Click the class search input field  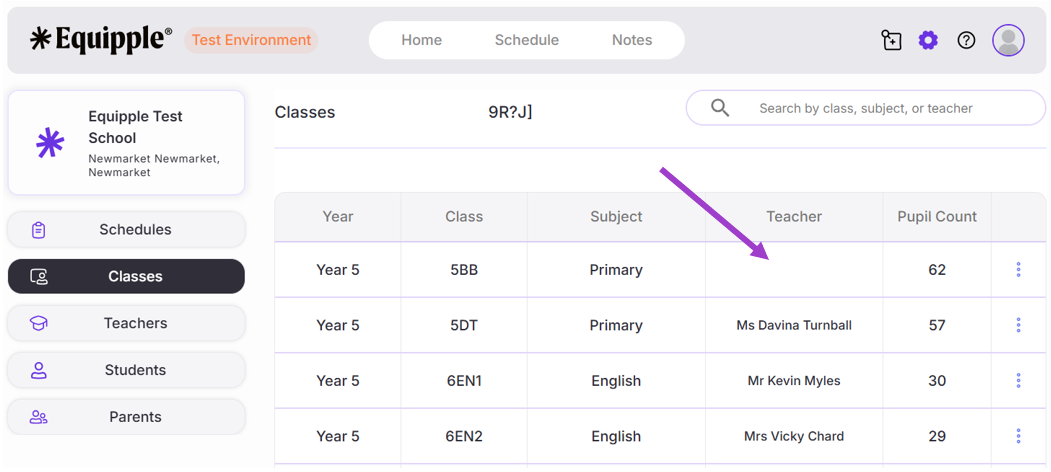coord(880,108)
